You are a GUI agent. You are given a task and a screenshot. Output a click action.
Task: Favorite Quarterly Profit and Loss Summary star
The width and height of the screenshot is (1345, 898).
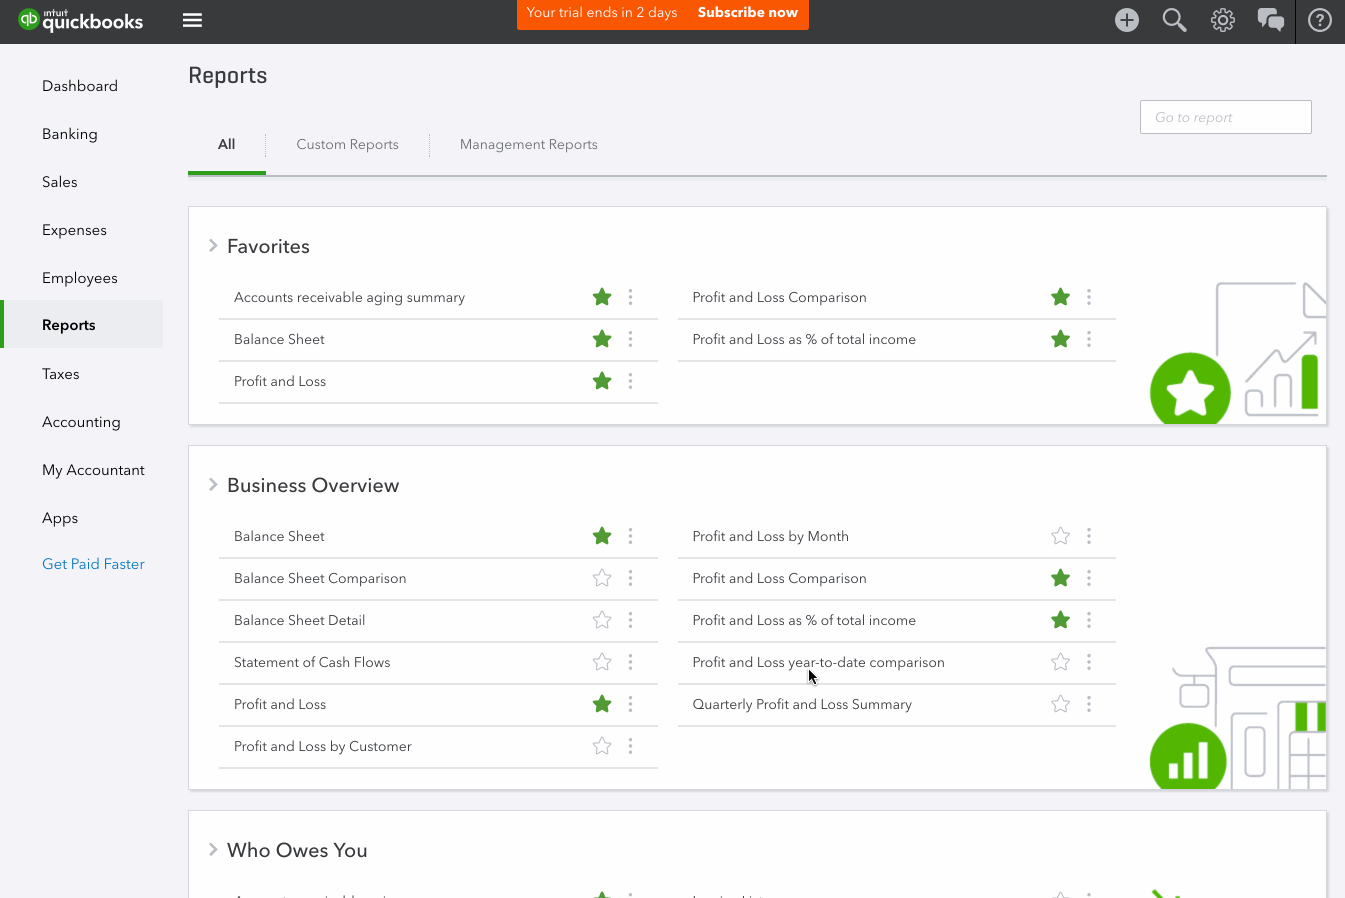(x=1061, y=704)
